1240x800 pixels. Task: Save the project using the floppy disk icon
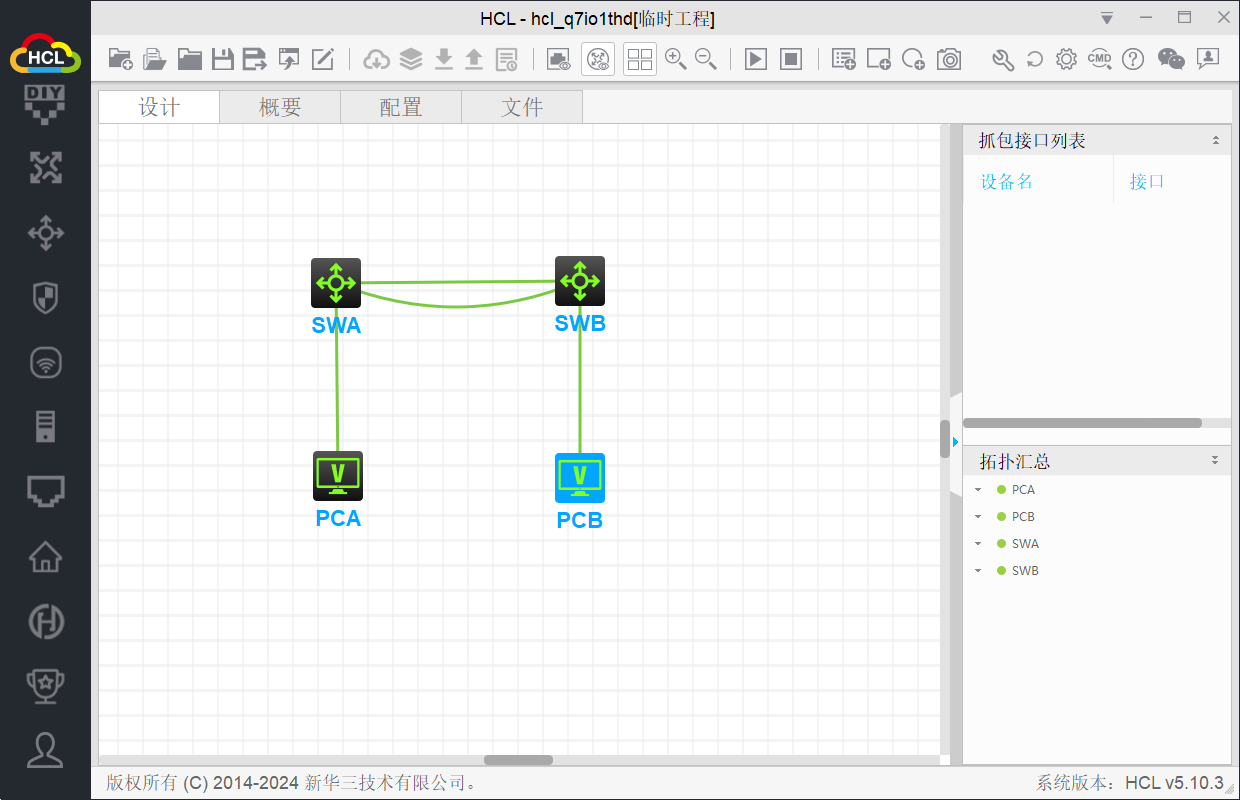click(222, 59)
